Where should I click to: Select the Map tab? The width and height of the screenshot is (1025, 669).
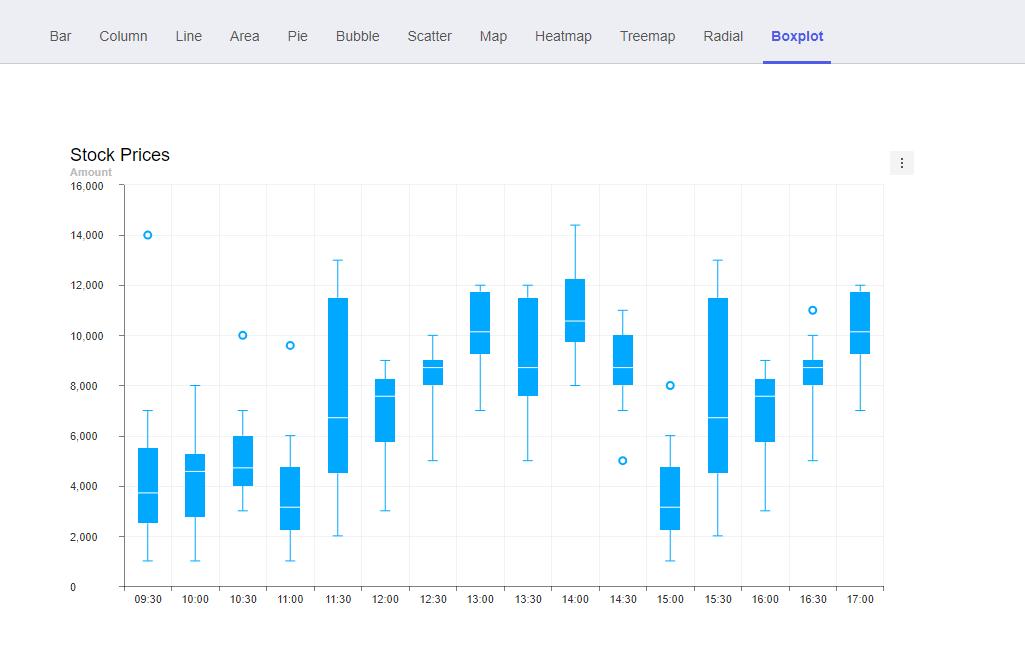(493, 36)
